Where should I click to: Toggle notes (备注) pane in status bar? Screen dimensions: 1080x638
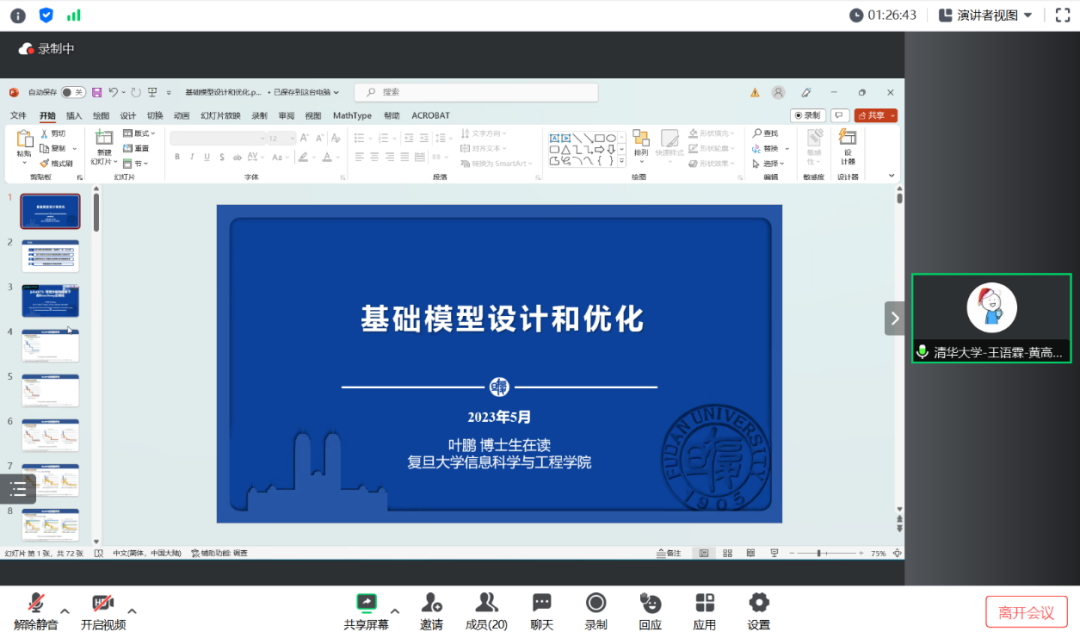tap(669, 553)
